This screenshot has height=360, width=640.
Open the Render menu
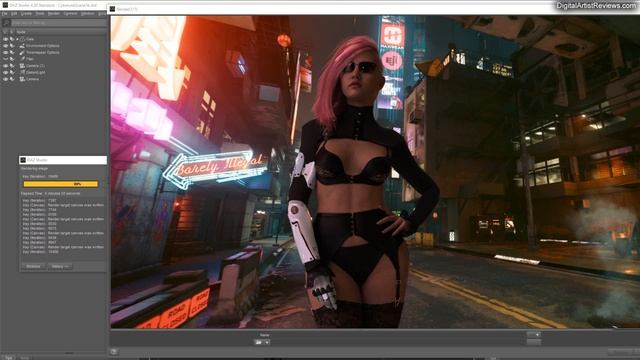coord(54,13)
